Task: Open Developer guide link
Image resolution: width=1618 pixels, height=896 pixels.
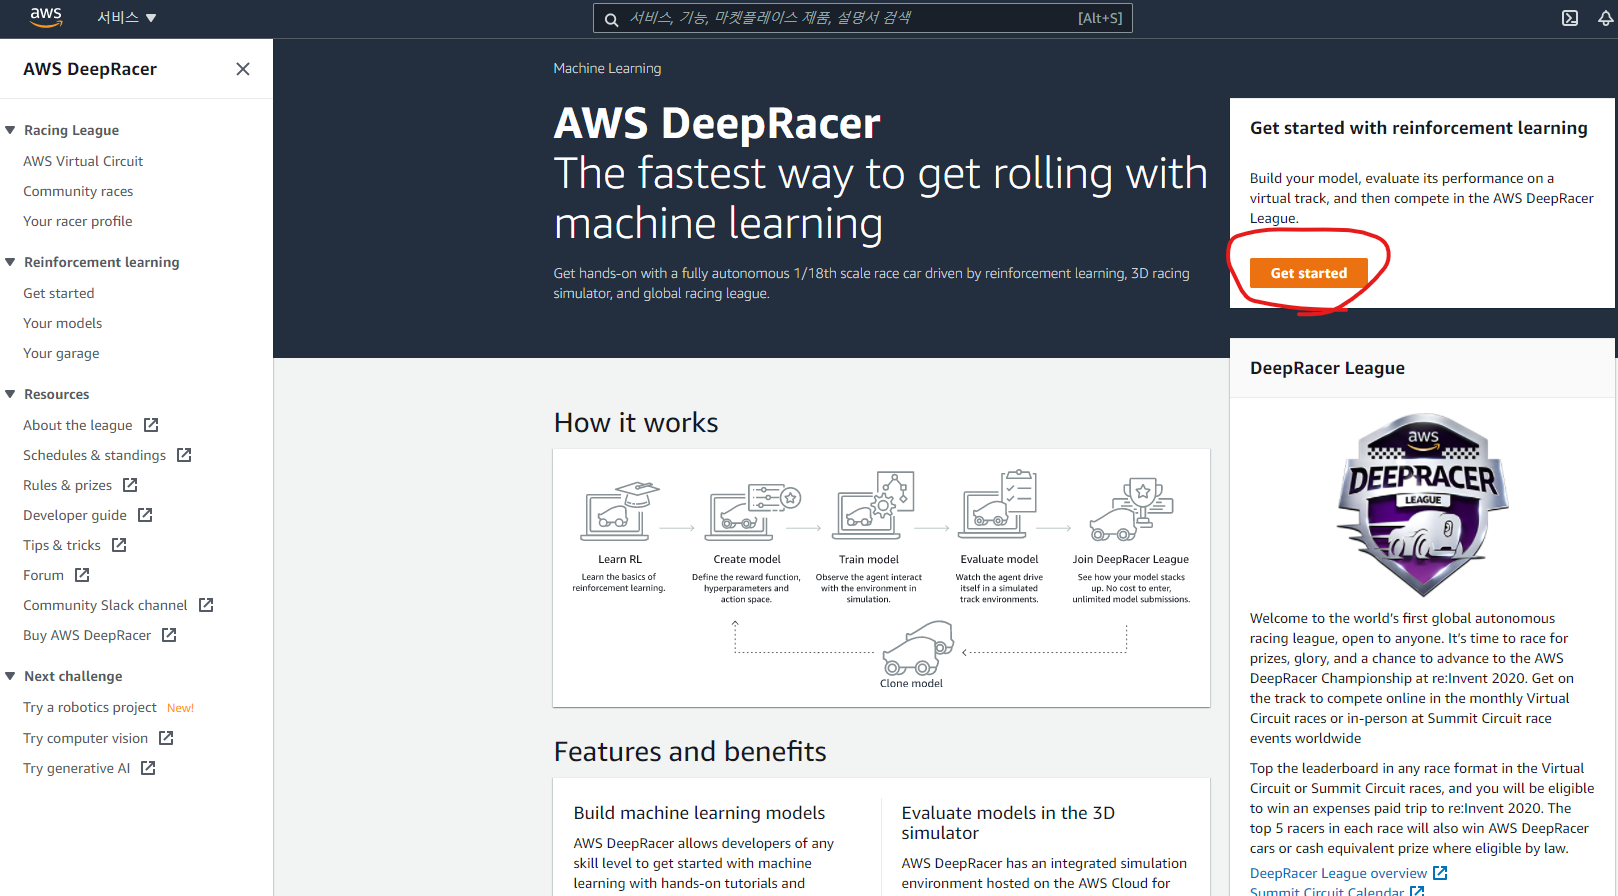Action: pyautogui.click(x=75, y=515)
